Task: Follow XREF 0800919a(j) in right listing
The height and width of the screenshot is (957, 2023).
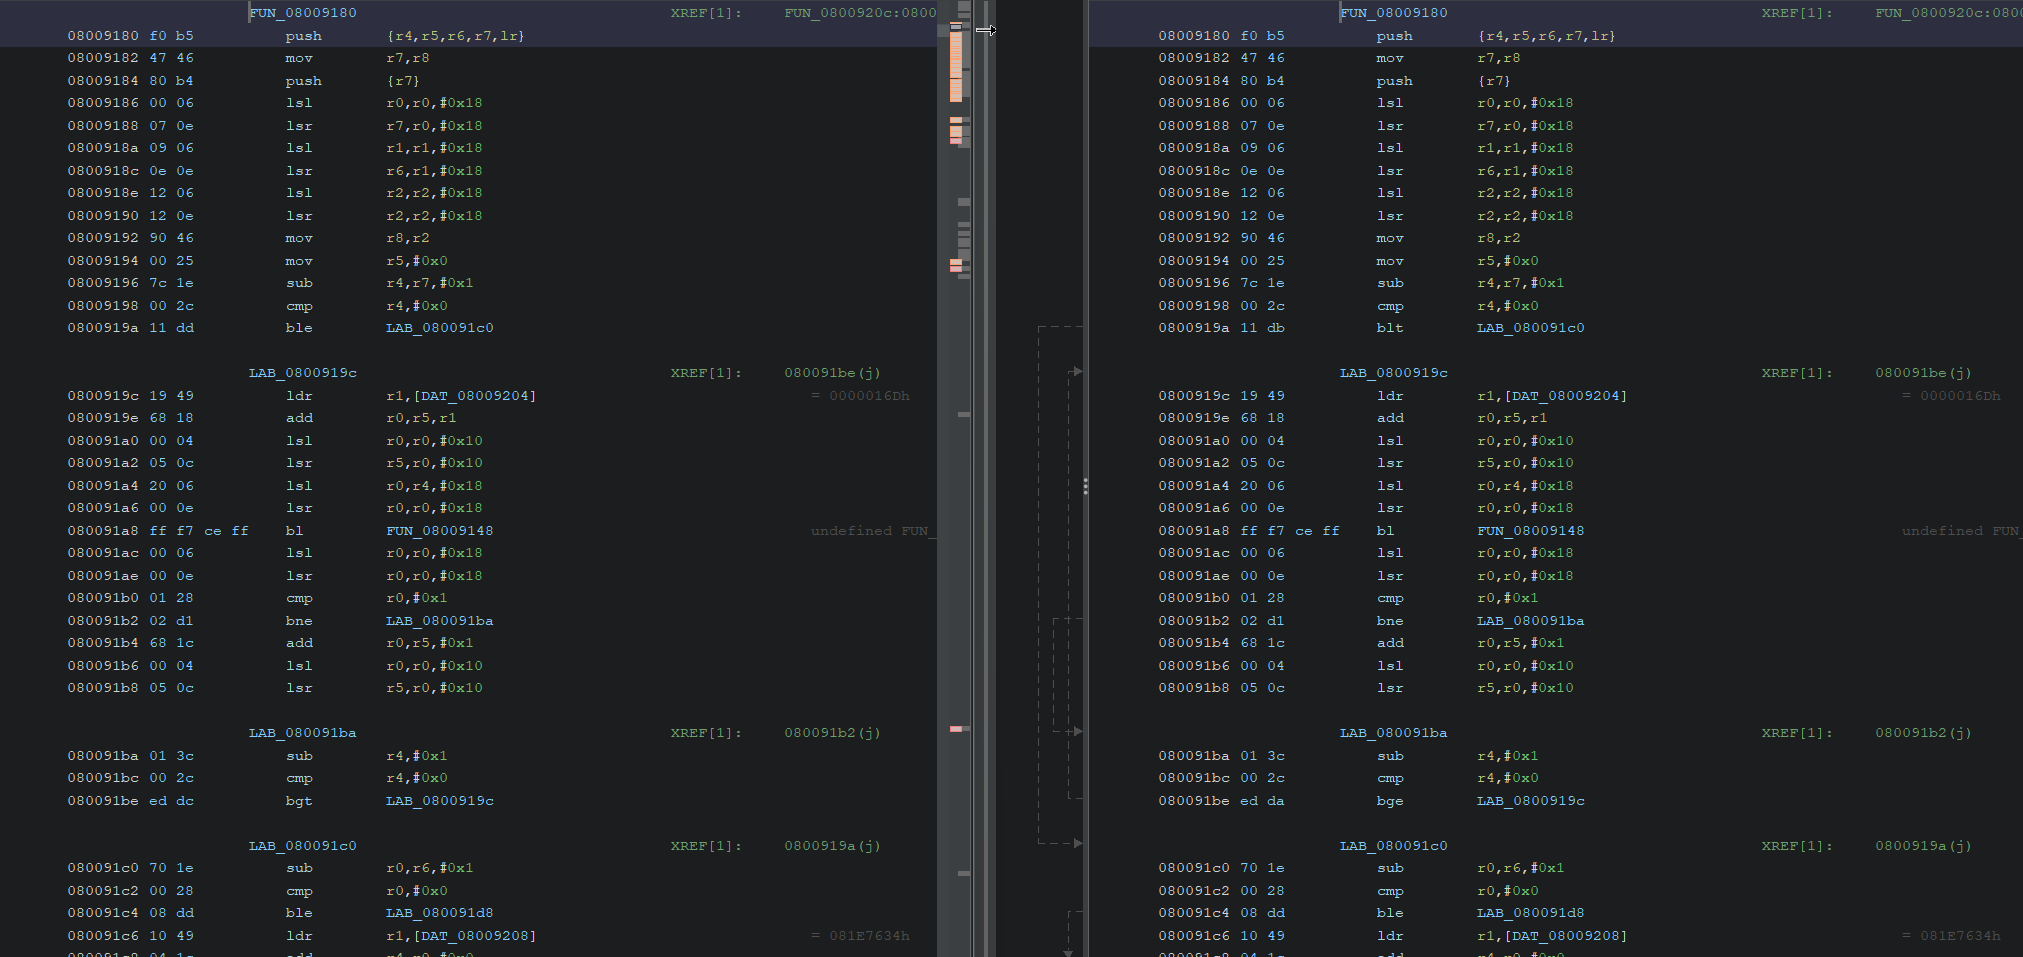Action: 1923,846
